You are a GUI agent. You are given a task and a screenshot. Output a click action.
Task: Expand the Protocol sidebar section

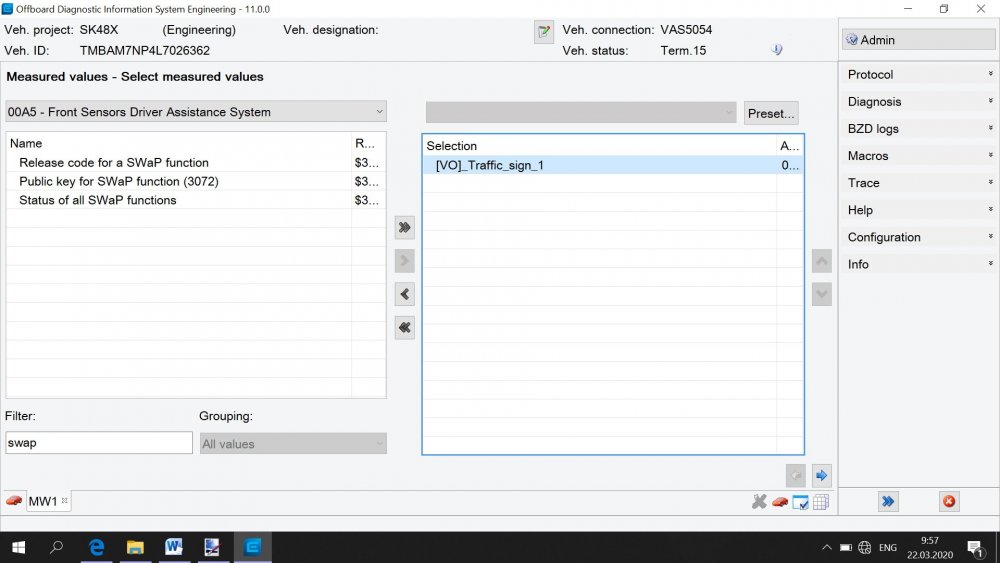[x=918, y=75]
